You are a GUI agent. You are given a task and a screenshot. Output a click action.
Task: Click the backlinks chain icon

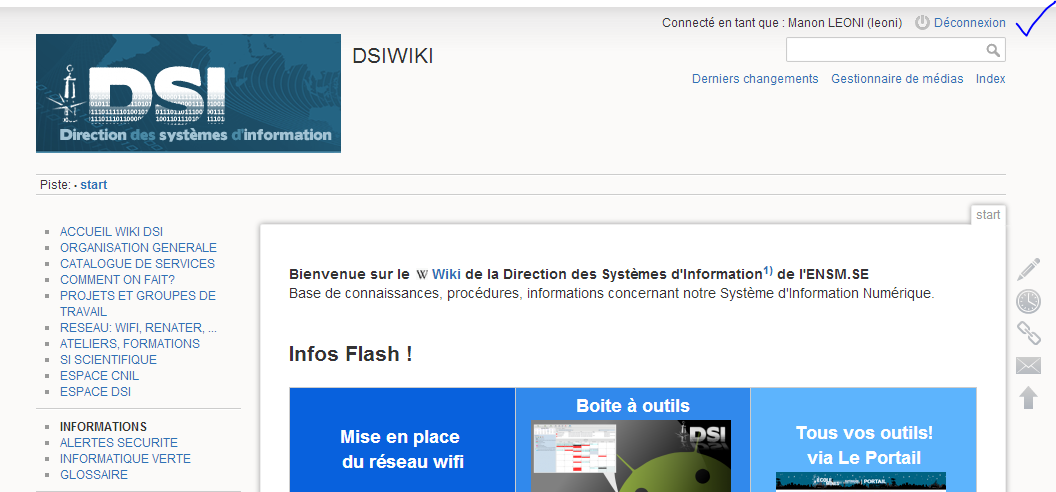1028,333
